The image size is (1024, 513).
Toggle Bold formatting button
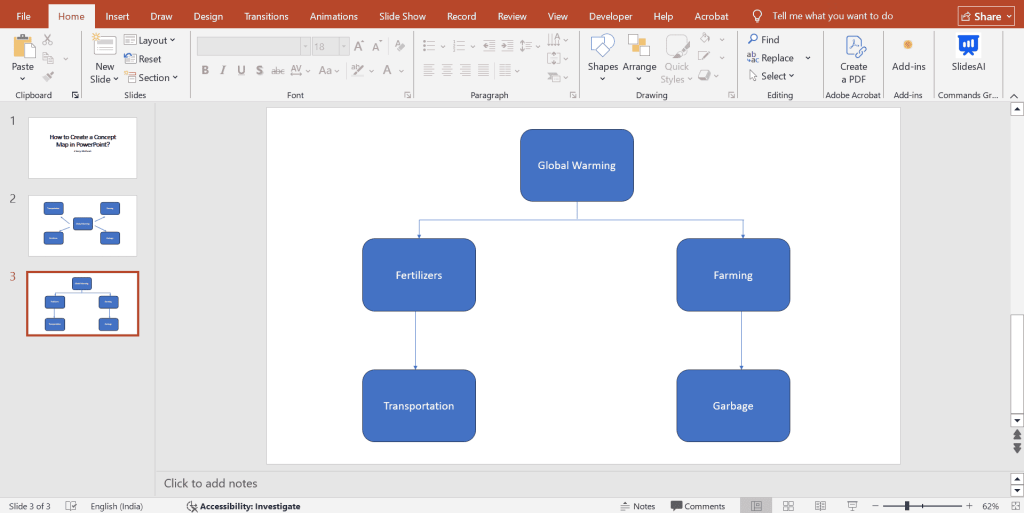coord(205,70)
